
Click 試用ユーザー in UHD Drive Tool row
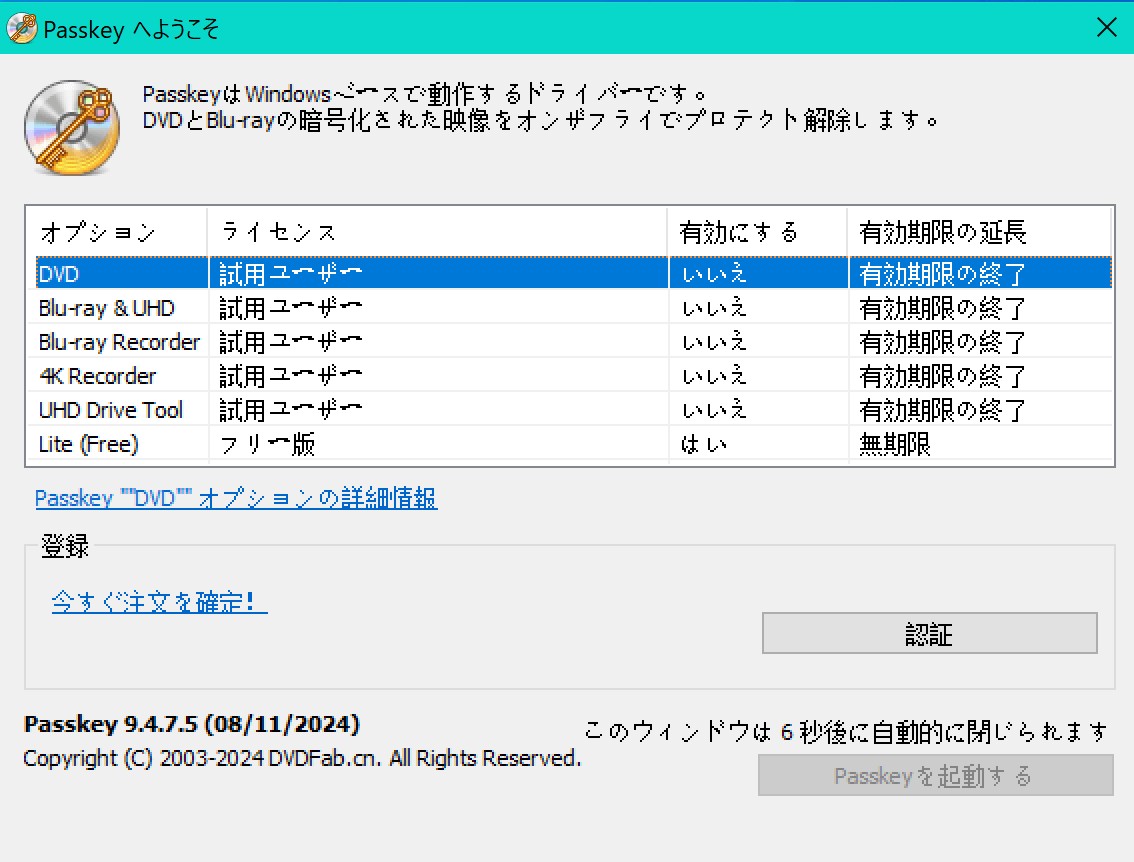291,409
